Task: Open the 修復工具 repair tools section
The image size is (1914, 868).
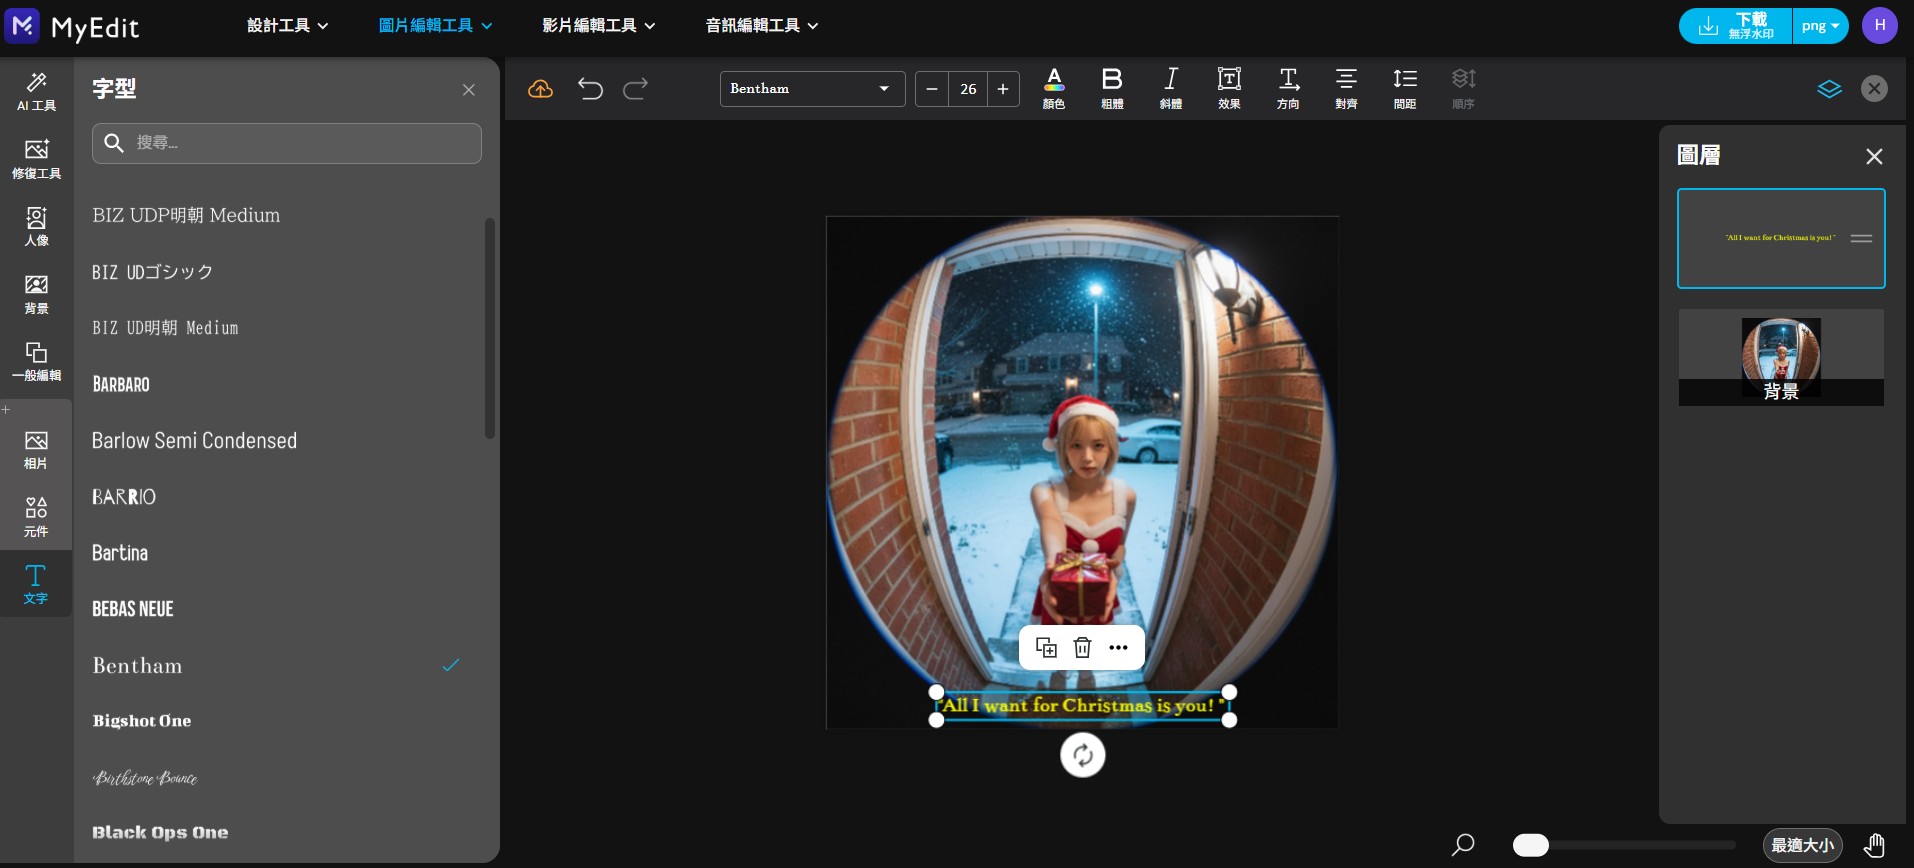Action: (x=36, y=159)
